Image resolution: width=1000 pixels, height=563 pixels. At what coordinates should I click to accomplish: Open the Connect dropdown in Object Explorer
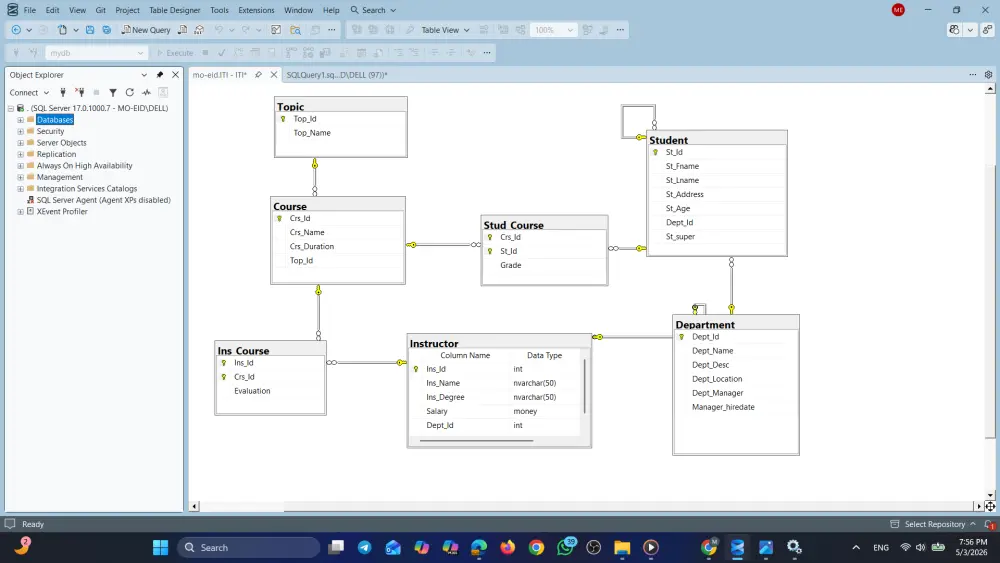click(x=29, y=92)
